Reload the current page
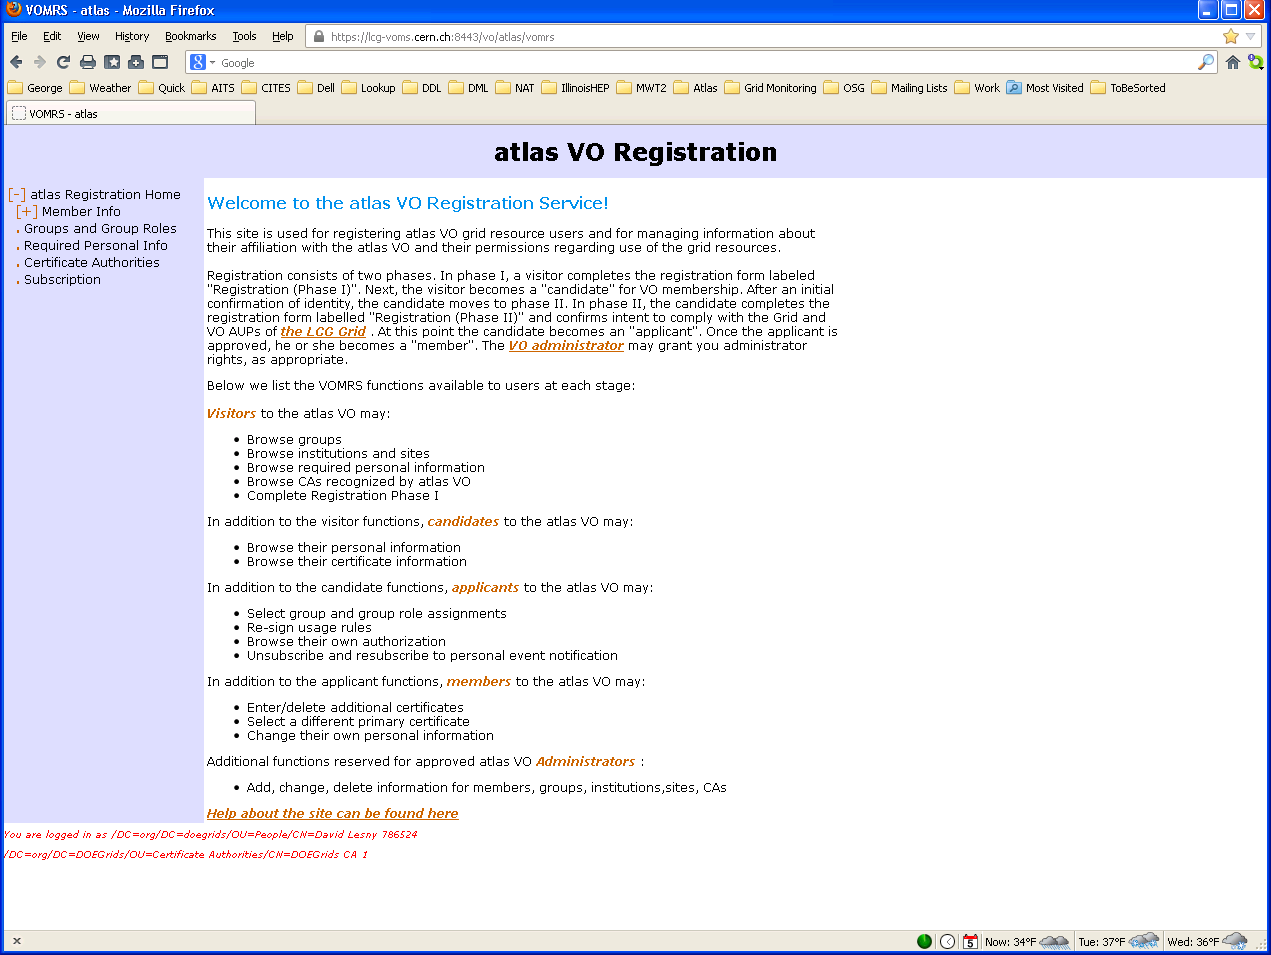 (62, 61)
